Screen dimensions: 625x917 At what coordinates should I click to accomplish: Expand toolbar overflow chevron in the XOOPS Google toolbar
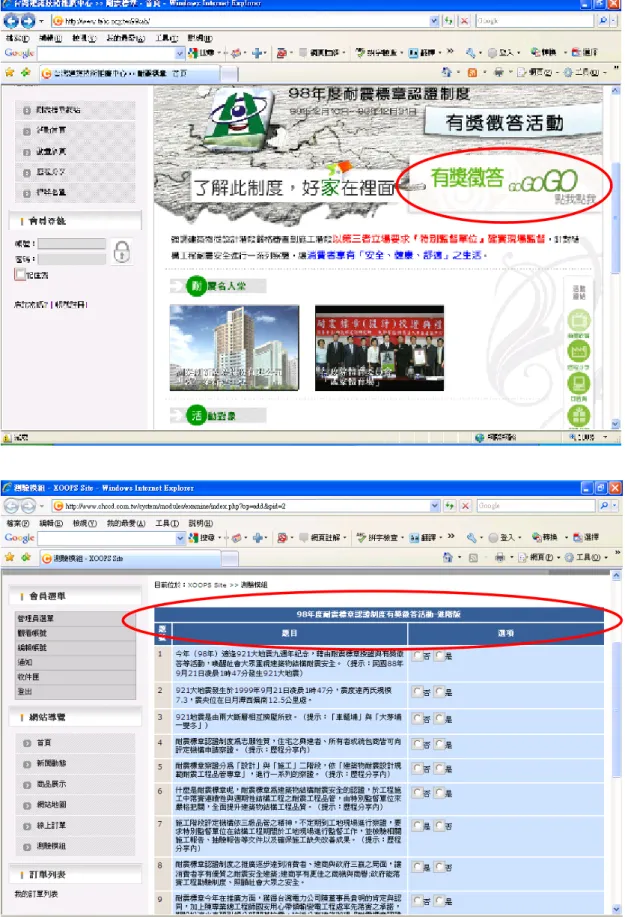[x=451, y=536]
